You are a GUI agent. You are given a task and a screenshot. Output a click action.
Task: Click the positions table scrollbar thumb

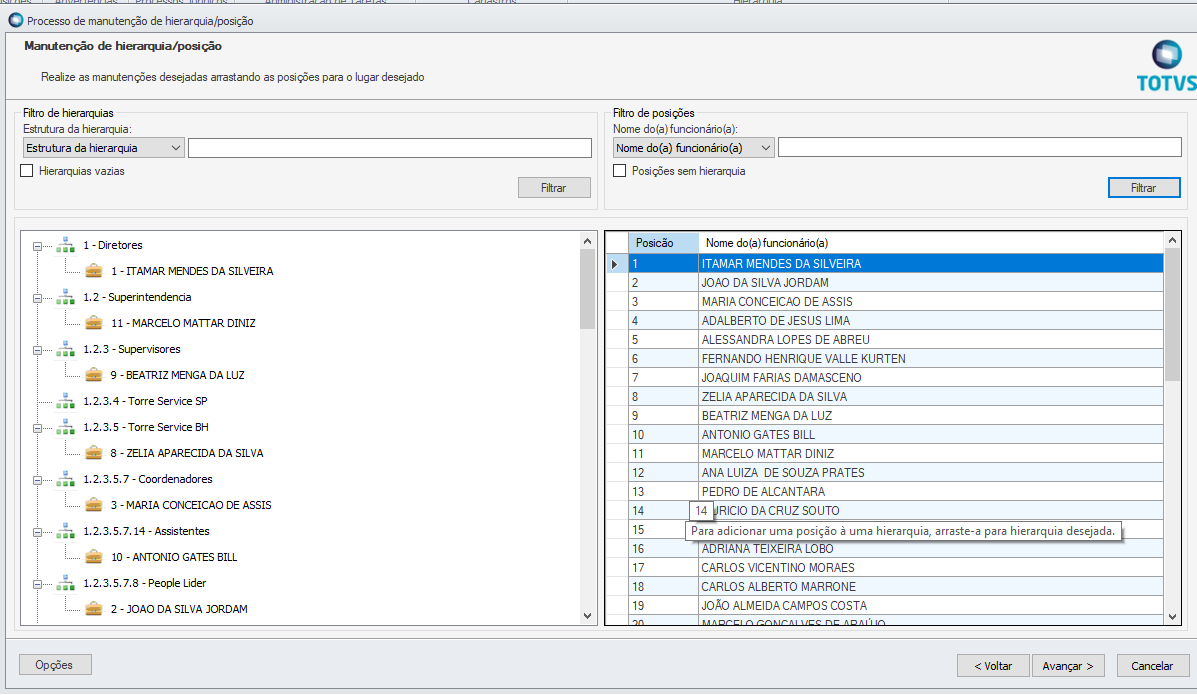tap(1173, 315)
